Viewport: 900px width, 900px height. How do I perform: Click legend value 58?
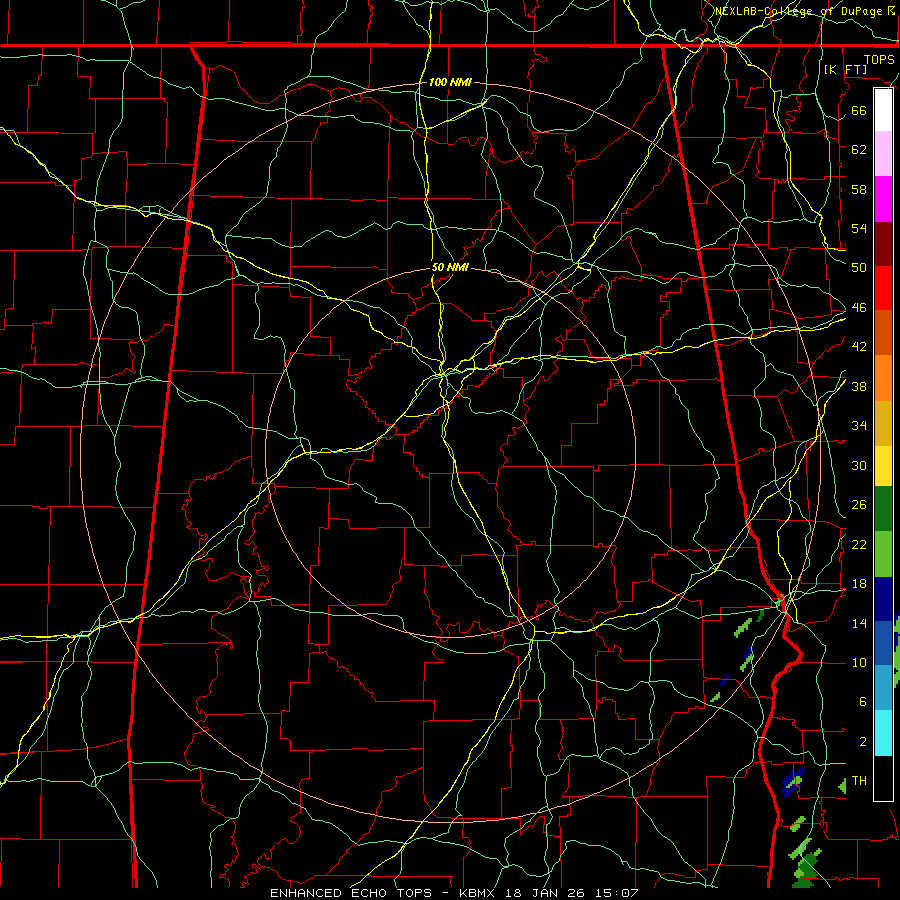tap(859, 189)
